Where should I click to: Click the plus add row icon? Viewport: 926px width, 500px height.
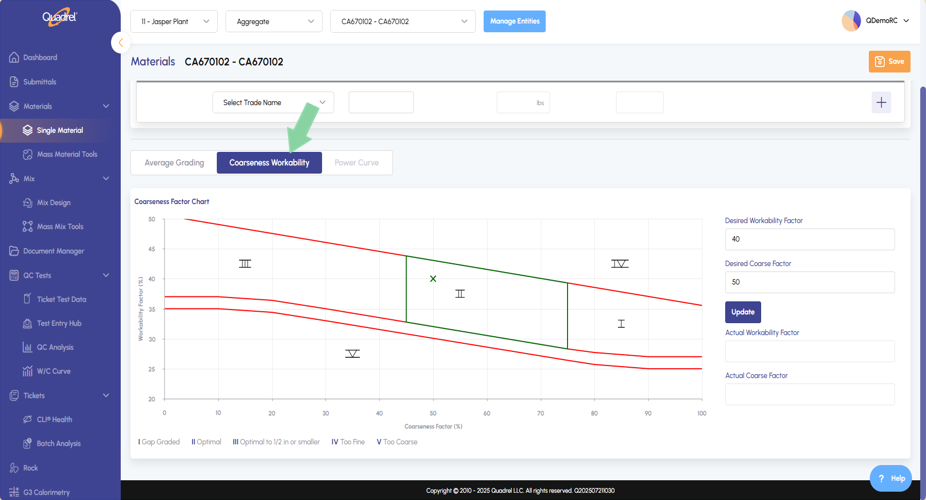click(x=881, y=102)
